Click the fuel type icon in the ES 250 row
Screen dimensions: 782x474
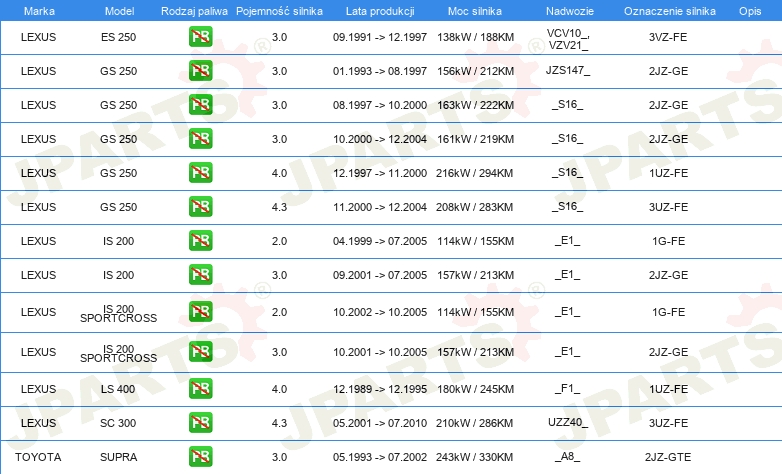tap(200, 37)
